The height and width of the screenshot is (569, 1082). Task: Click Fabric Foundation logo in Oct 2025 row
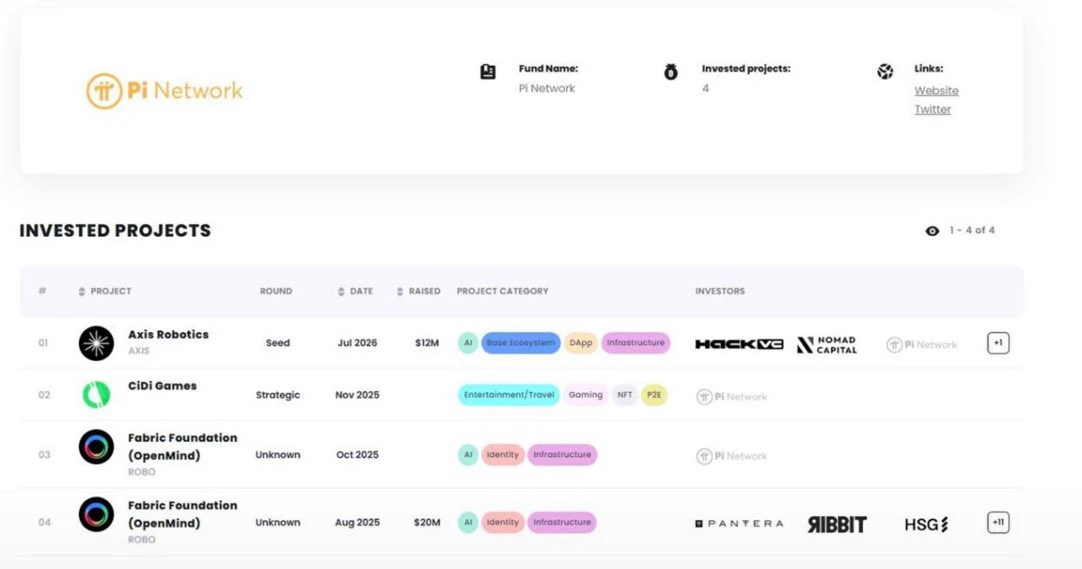[x=96, y=447]
